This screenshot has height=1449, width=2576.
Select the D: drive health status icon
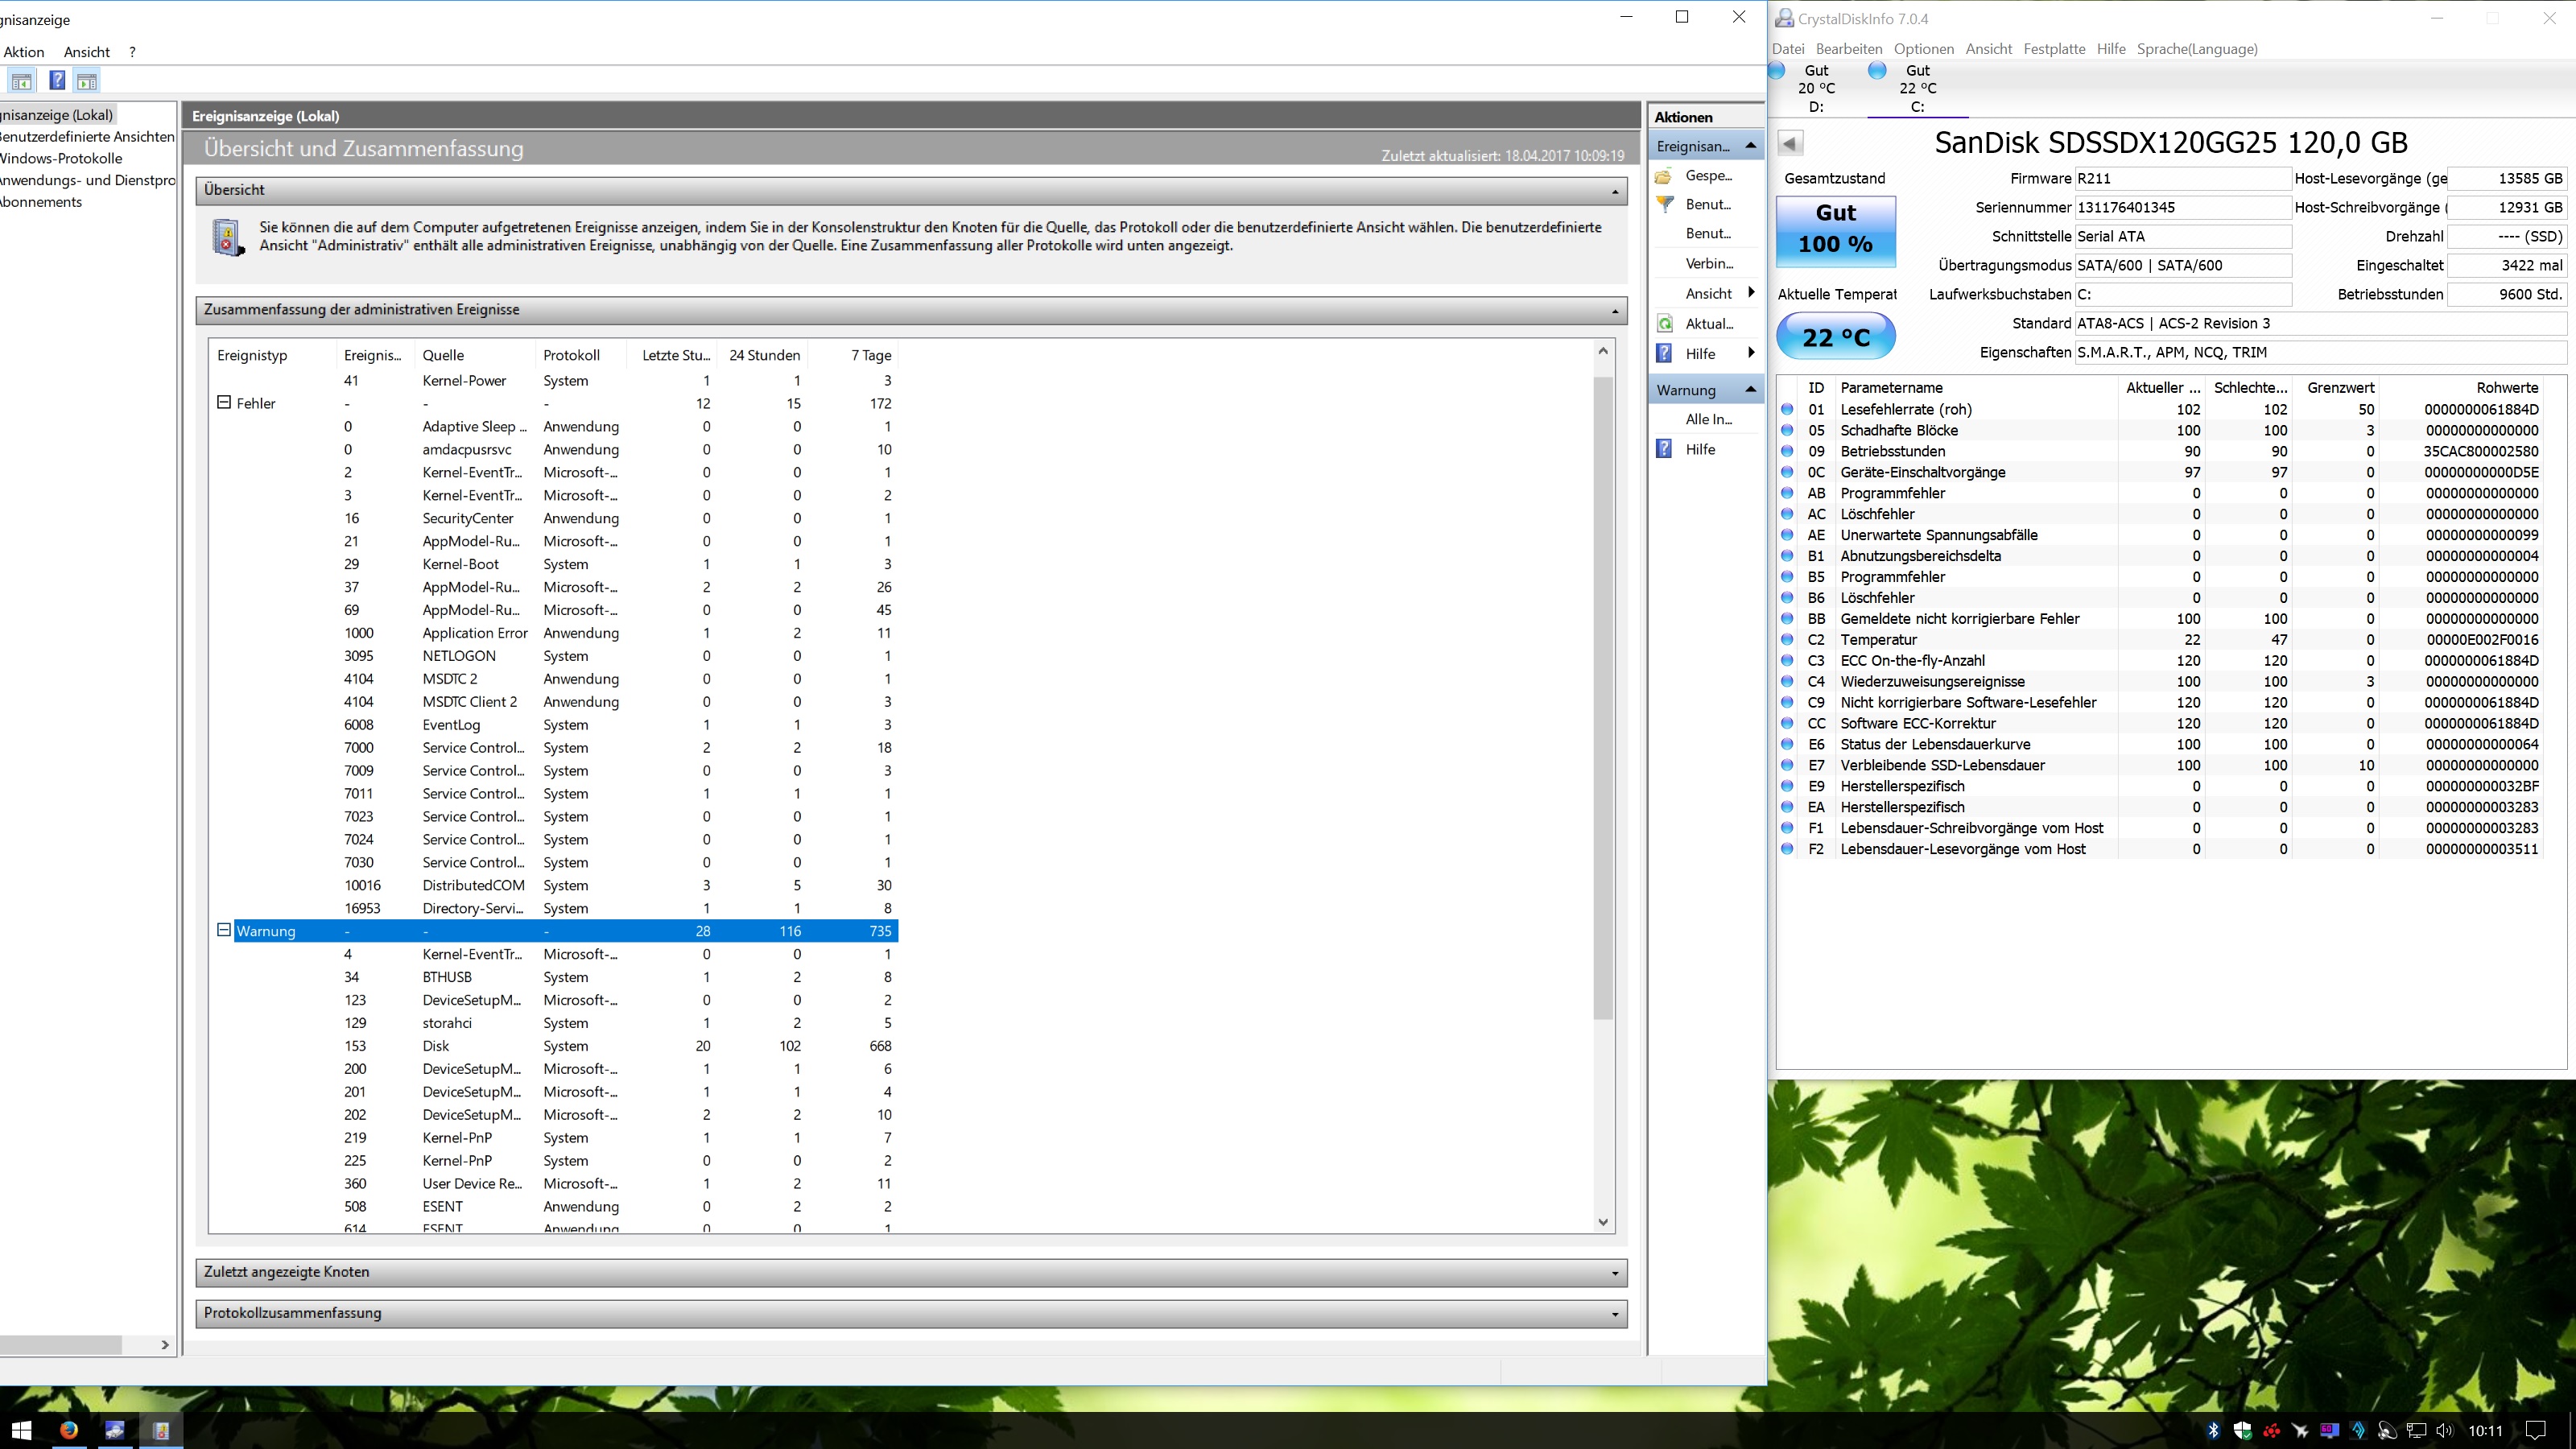click(1777, 70)
